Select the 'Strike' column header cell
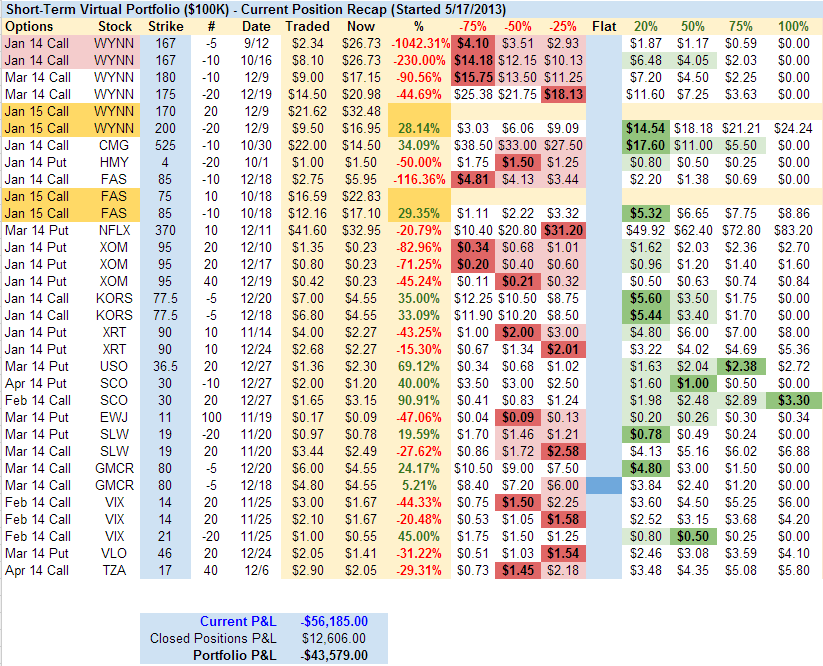 click(x=165, y=25)
